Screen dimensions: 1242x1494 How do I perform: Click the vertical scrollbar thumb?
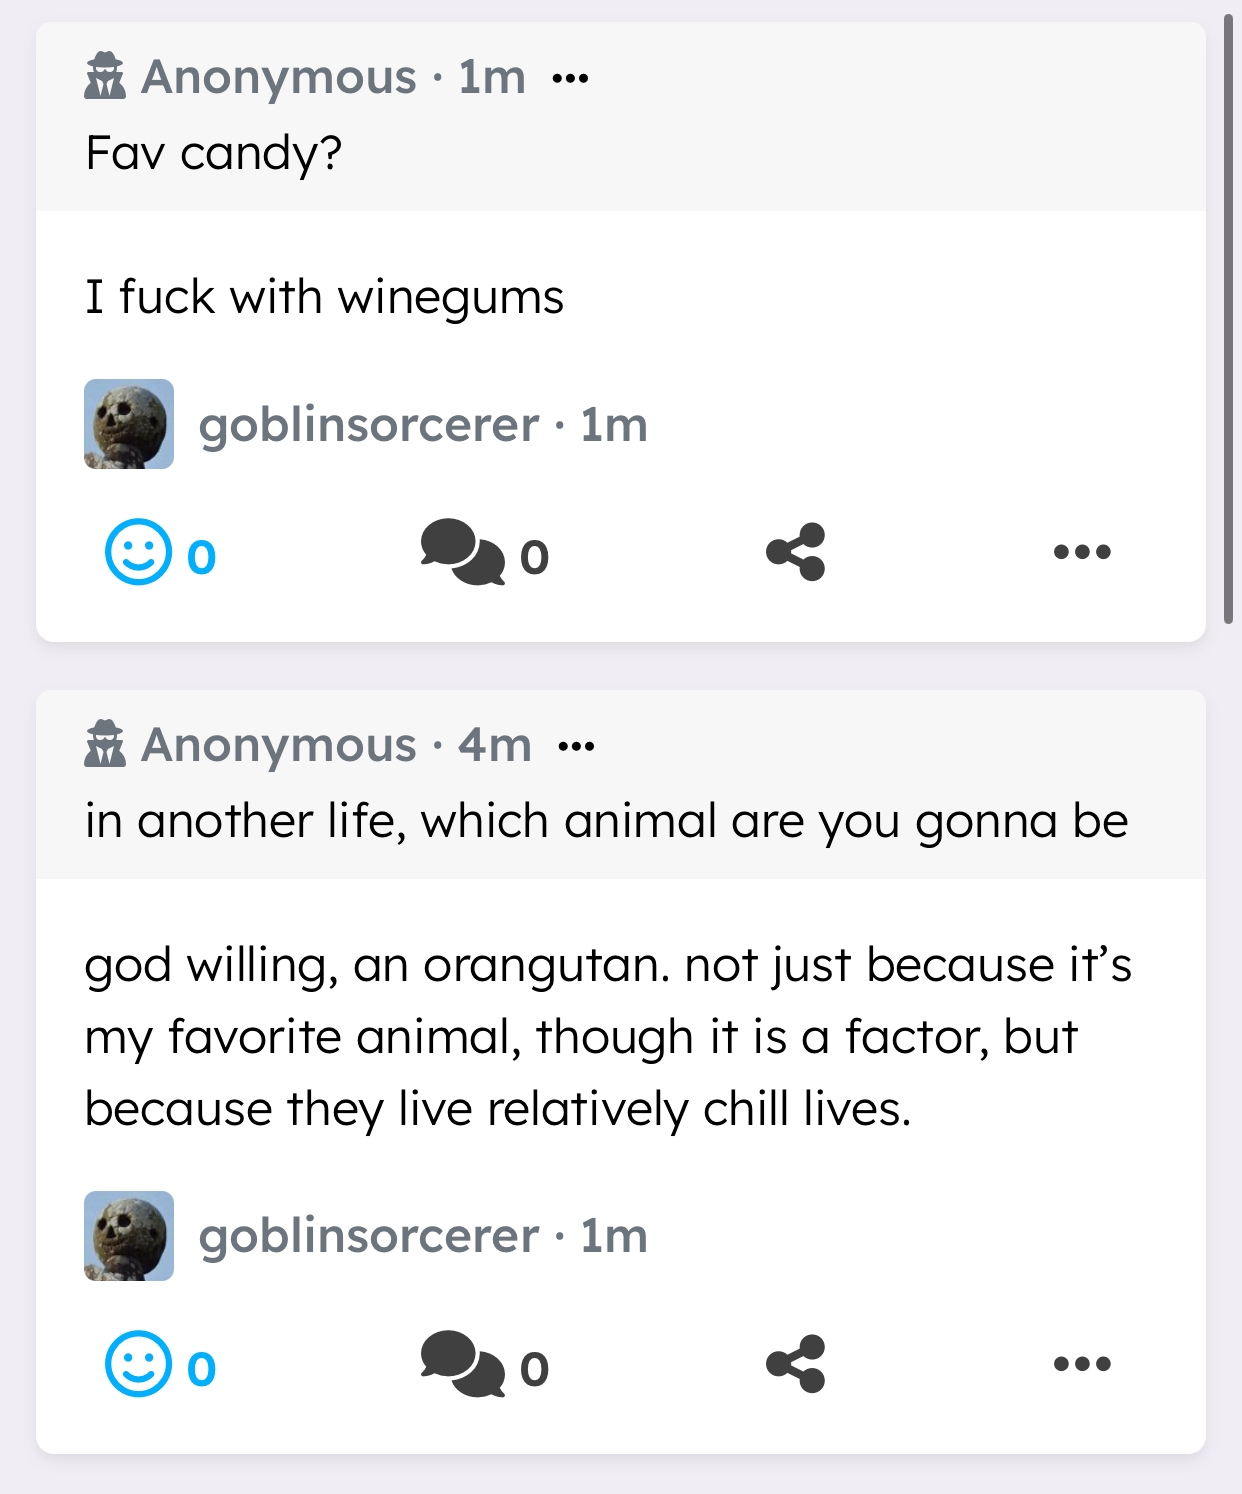(1228, 320)
